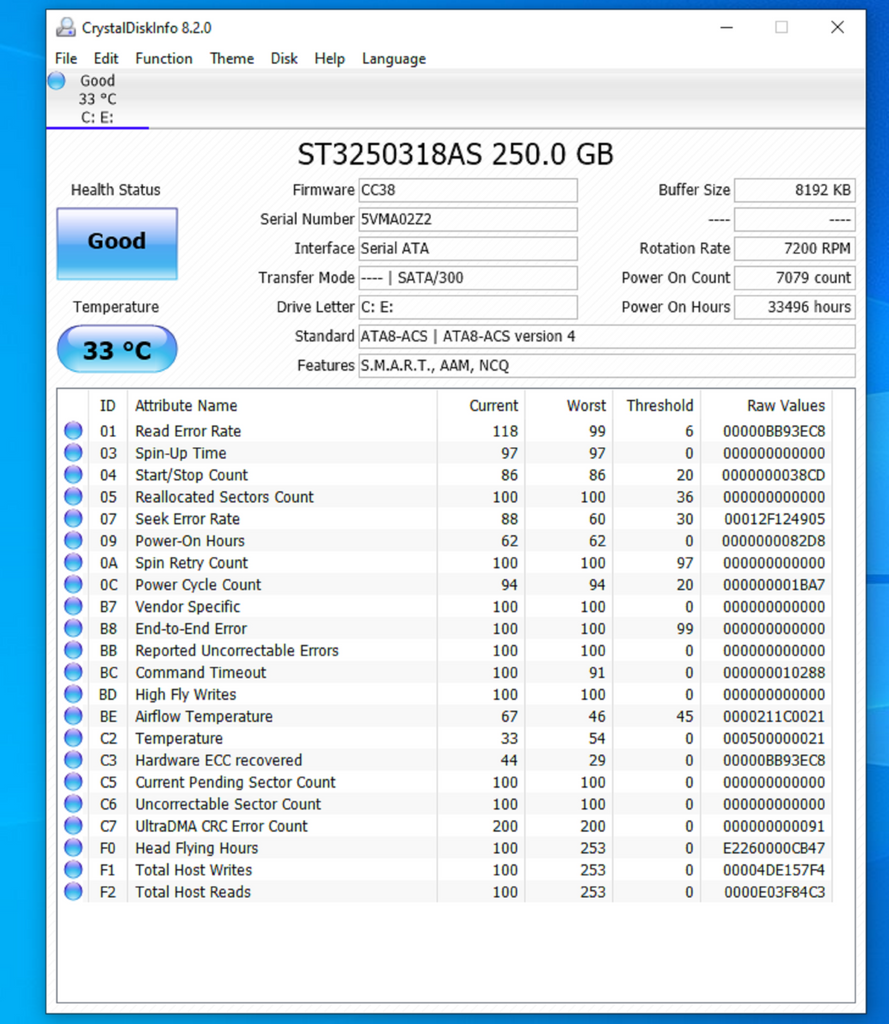Click the Drive Letter field
The width and height of the screenshot is (889, 1024).
click(x=468, y=307)
